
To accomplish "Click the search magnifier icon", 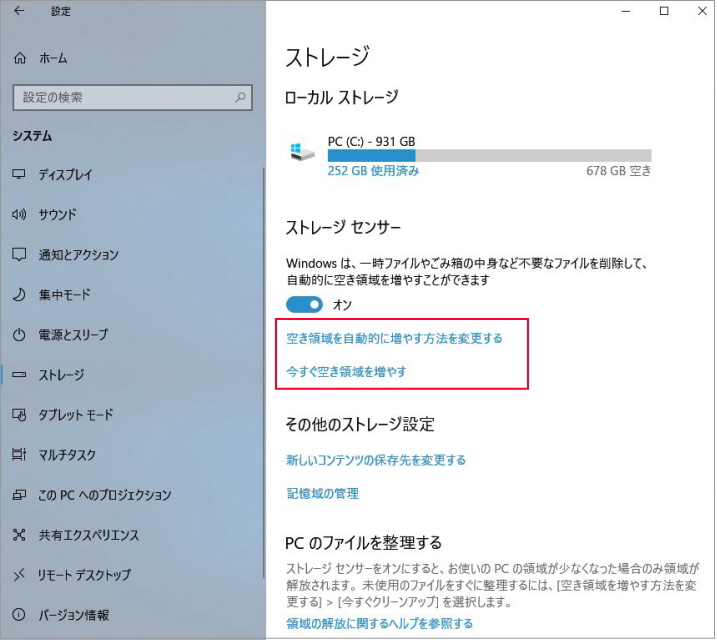I will coord(240,98).
